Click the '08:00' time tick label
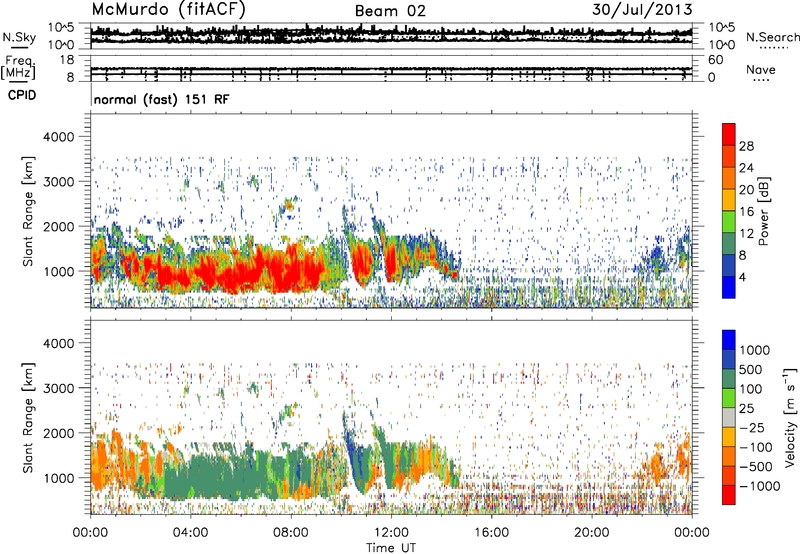This screenshot has height=554, width=800. [x=291, y=532]
